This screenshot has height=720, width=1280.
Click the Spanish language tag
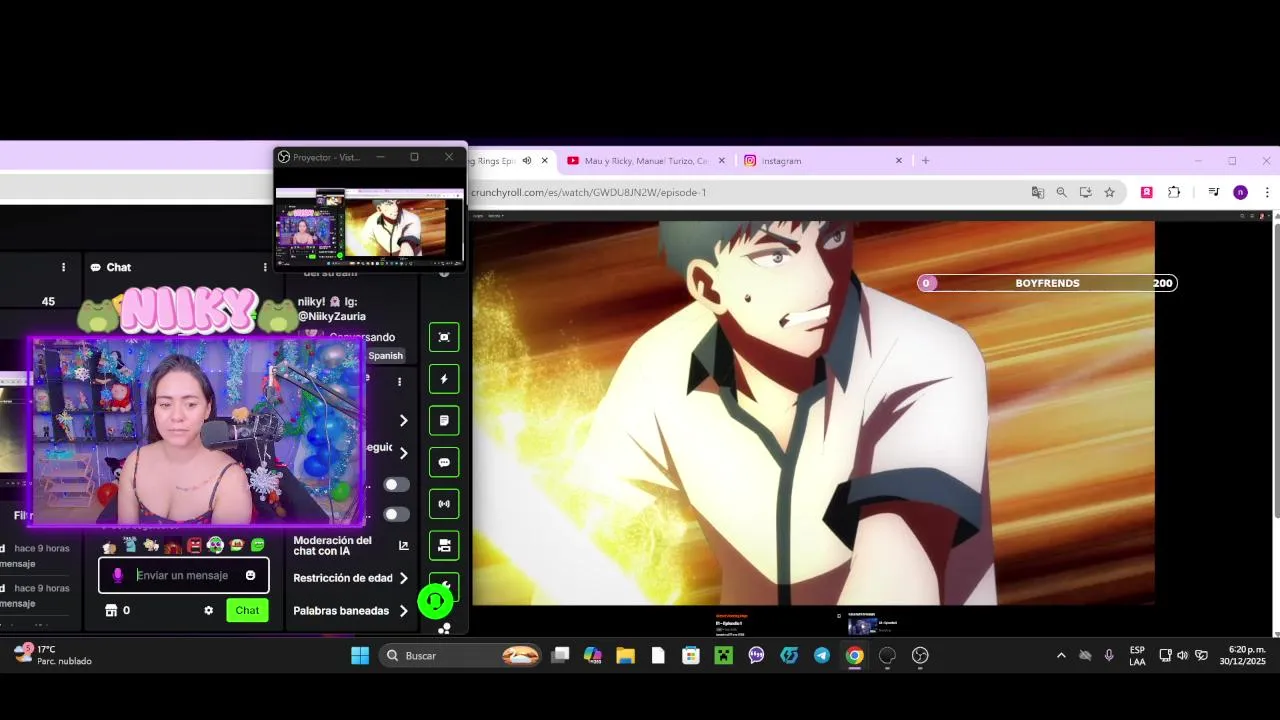coord(385,355)
